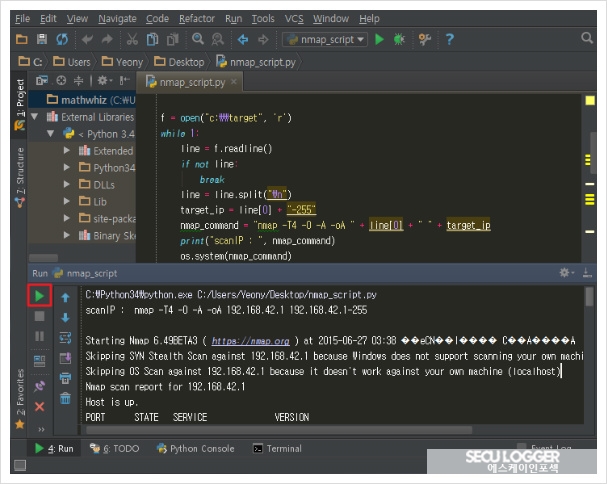The height and width of the screenshot is (484, 607).
Task: Open settings with the wrench icon
Action: click(x=425, y=39)
